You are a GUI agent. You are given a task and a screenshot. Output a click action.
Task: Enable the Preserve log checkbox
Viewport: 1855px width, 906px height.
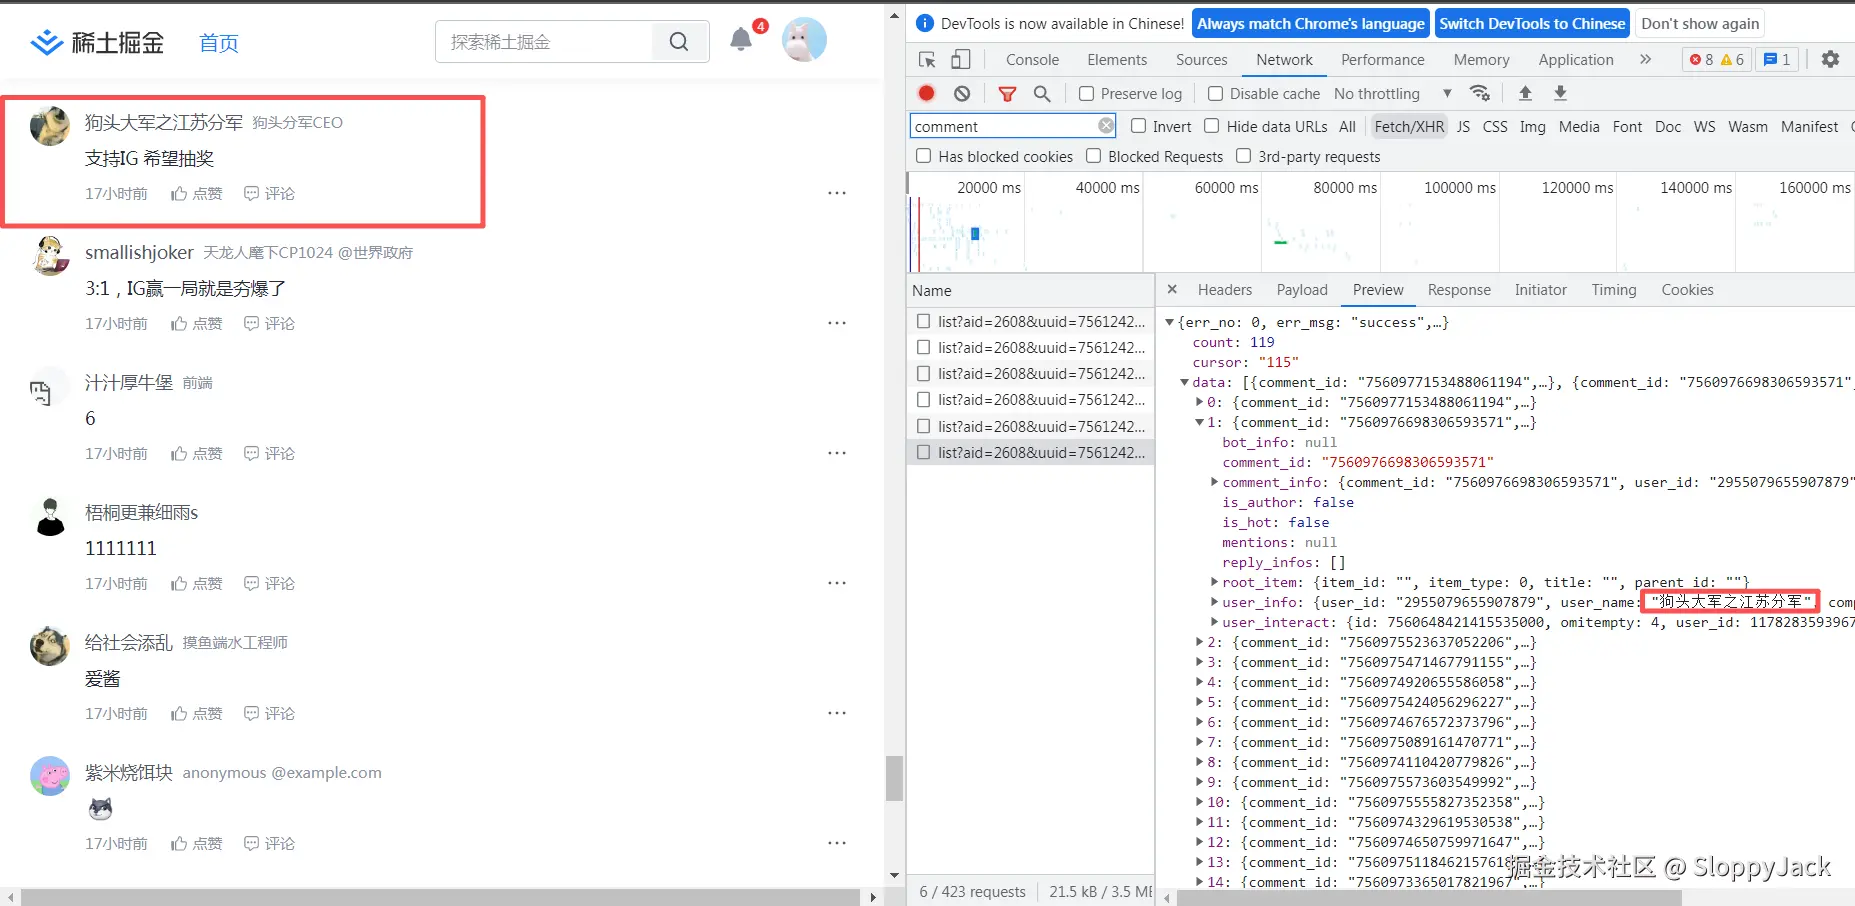[1086, 93]
